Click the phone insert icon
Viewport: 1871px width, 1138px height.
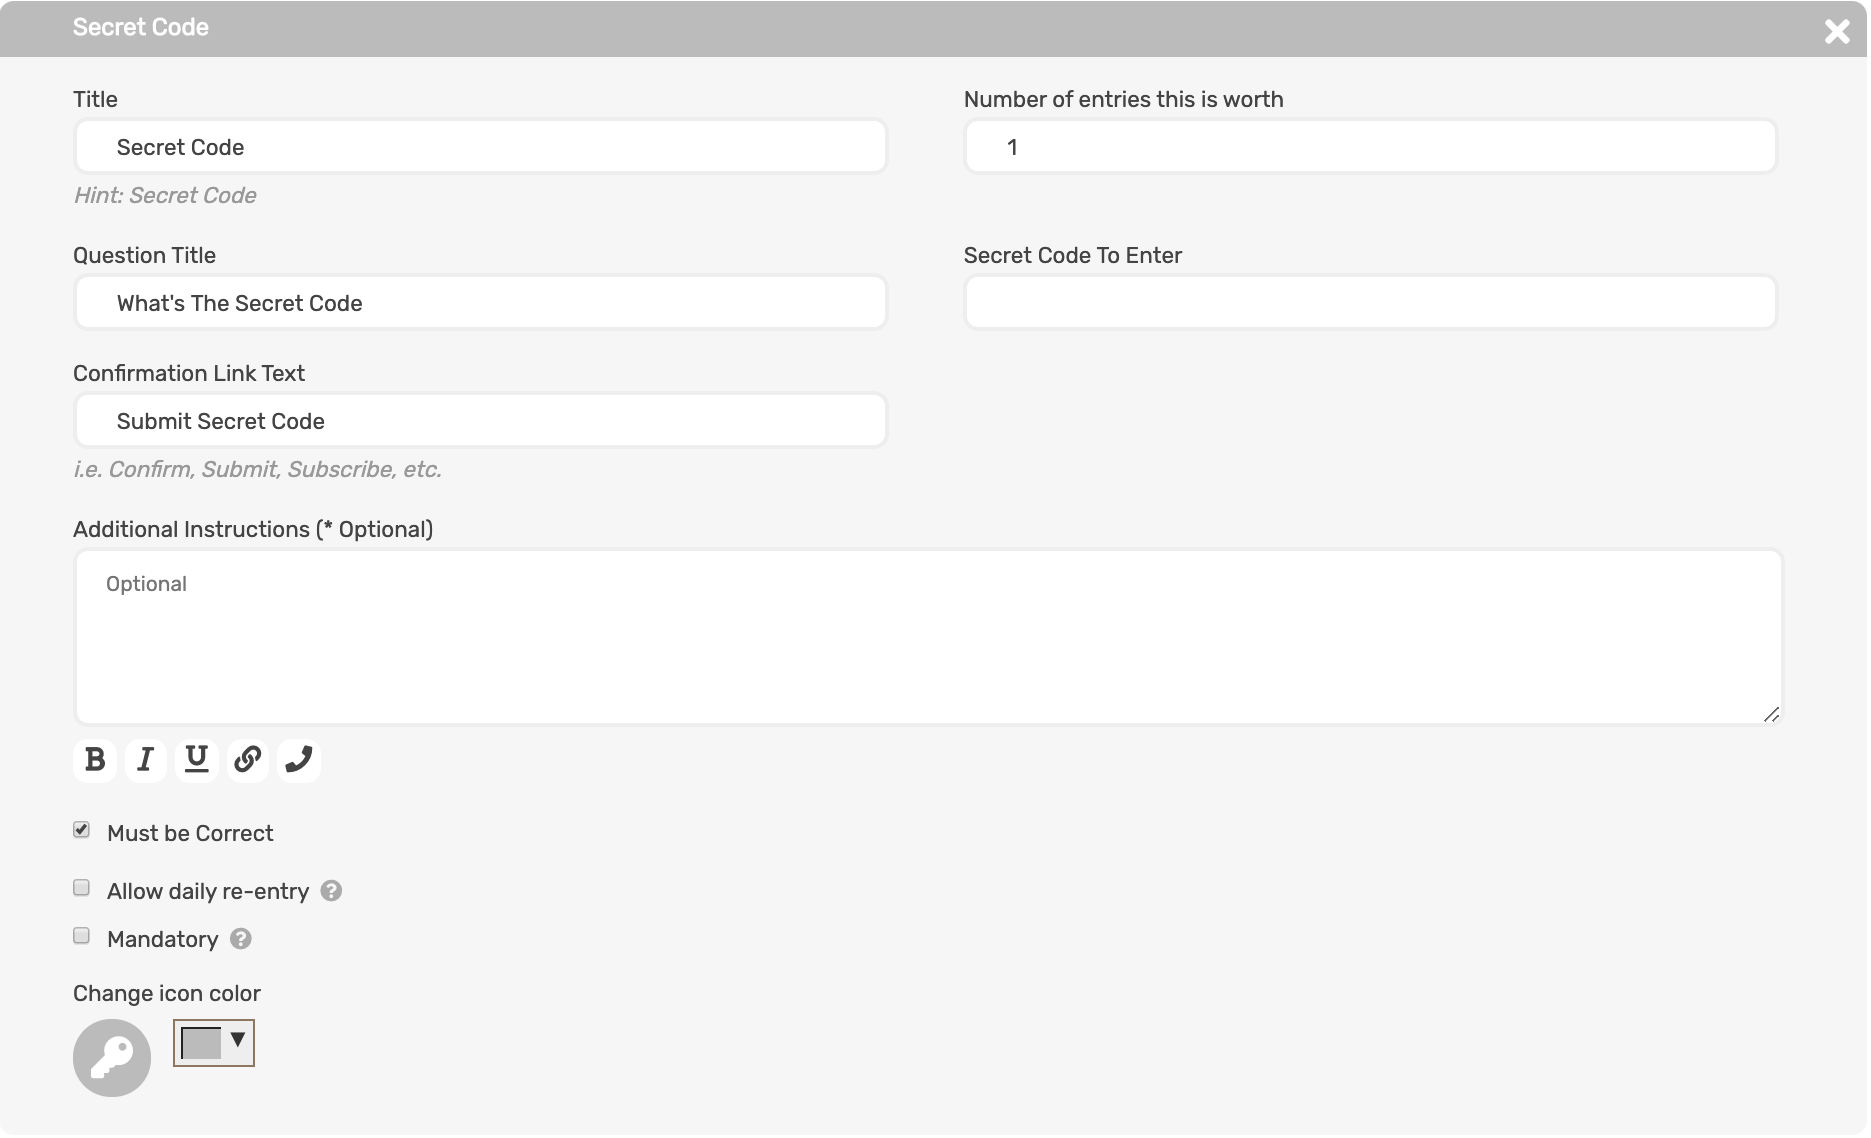coord(298,760)
